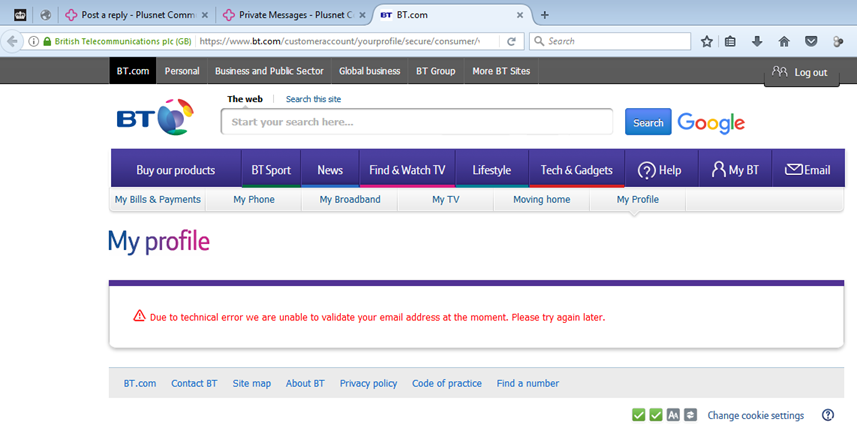Open Business and Public Sector
The image size is (857, 440).
(269, 71)
